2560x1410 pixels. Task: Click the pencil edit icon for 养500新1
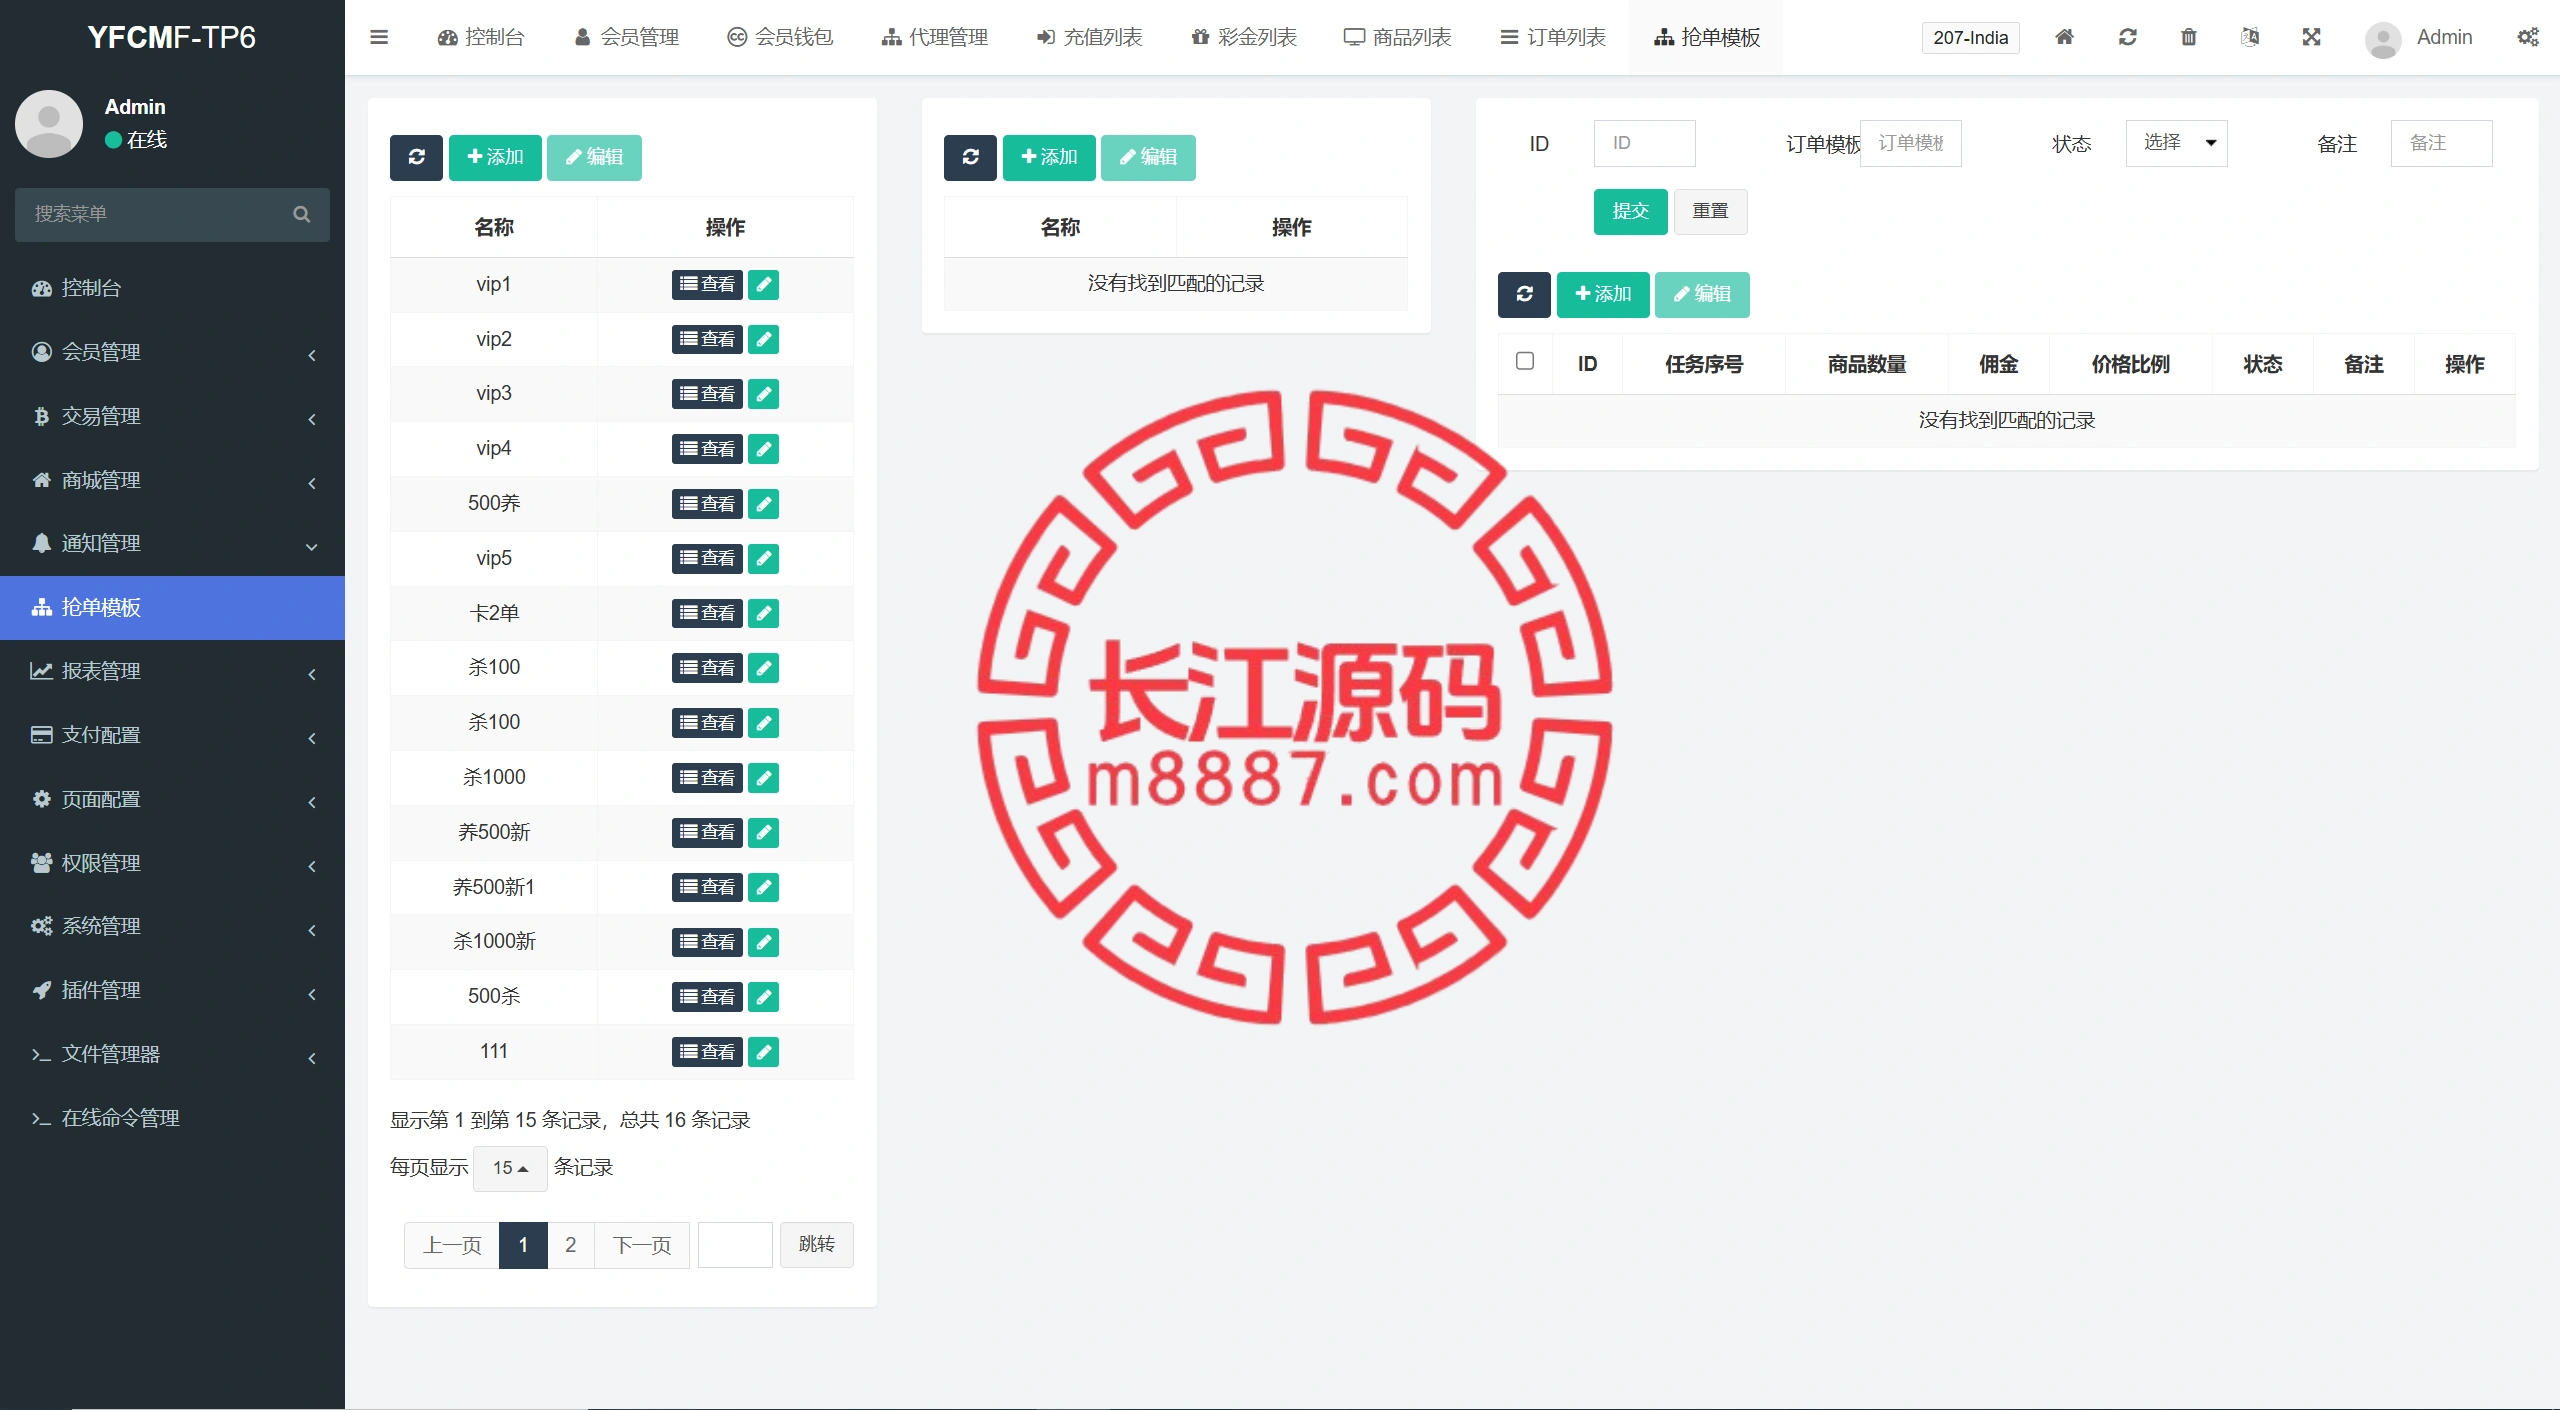(764, 887)
